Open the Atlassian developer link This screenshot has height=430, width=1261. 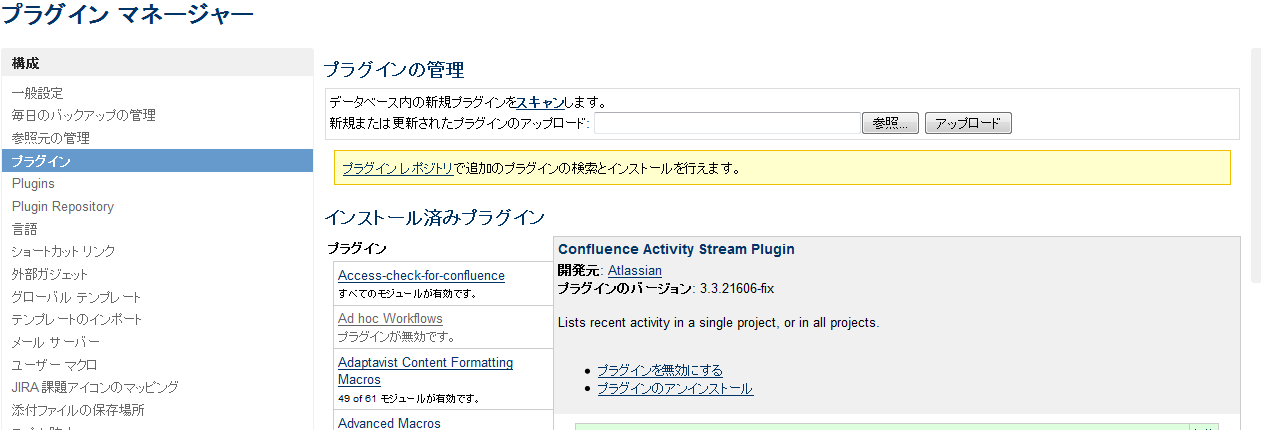[634, 270]
